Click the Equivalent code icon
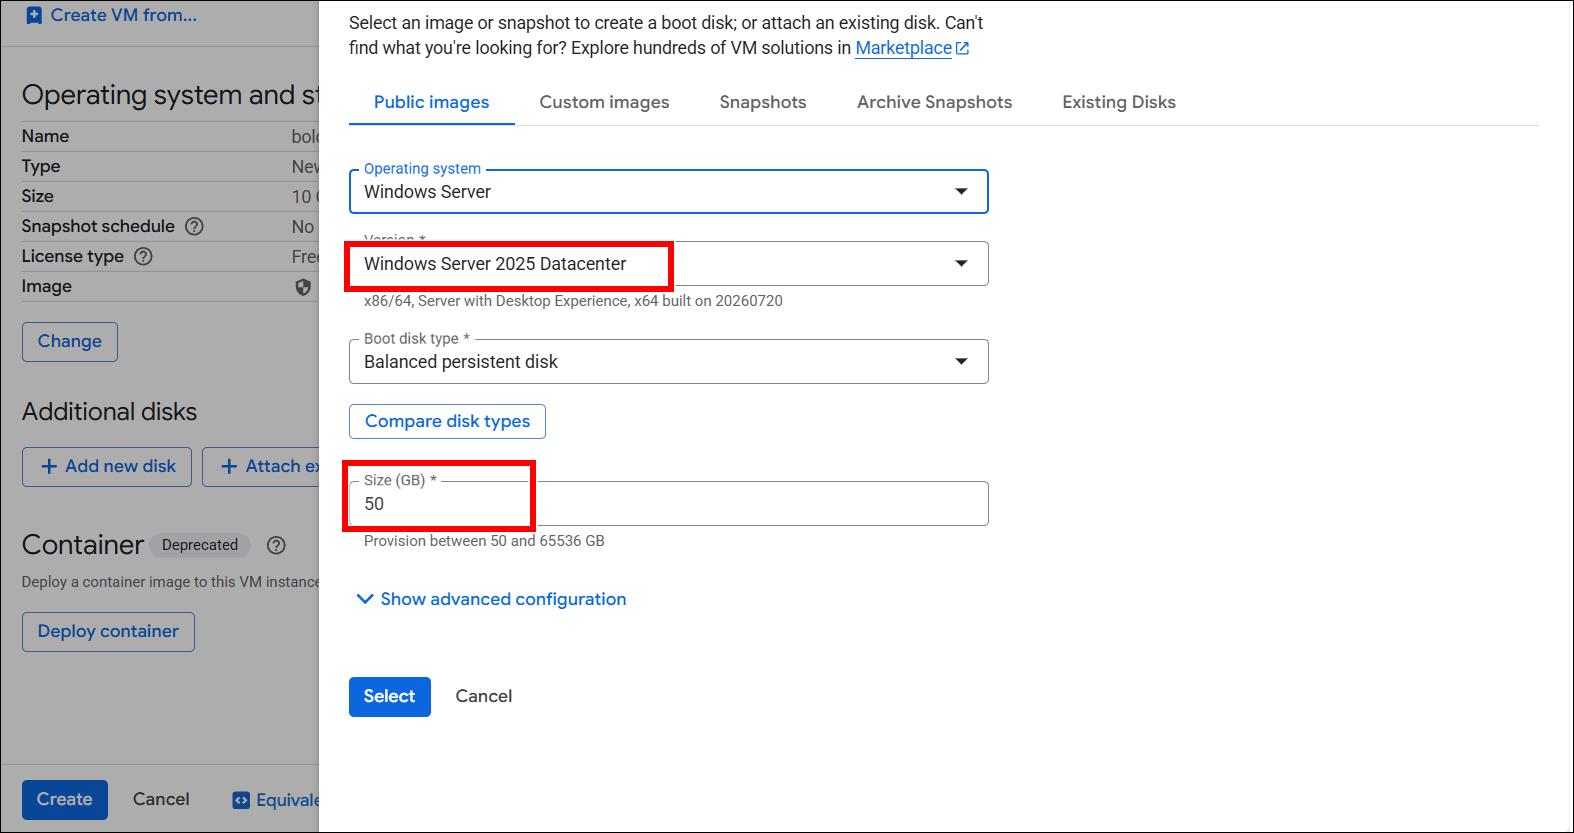 (x=241, y=800)
